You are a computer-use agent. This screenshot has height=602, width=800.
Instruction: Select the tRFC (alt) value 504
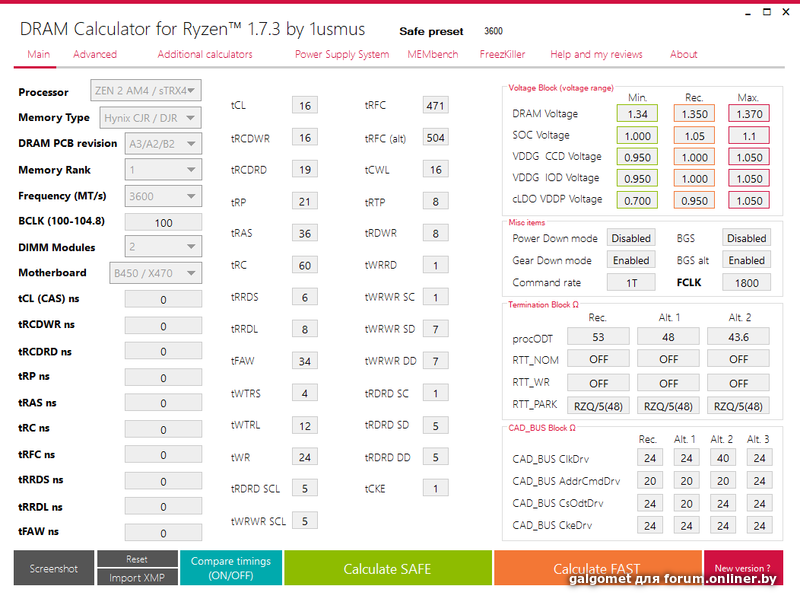pyautogui.click(x=435, y=138)
